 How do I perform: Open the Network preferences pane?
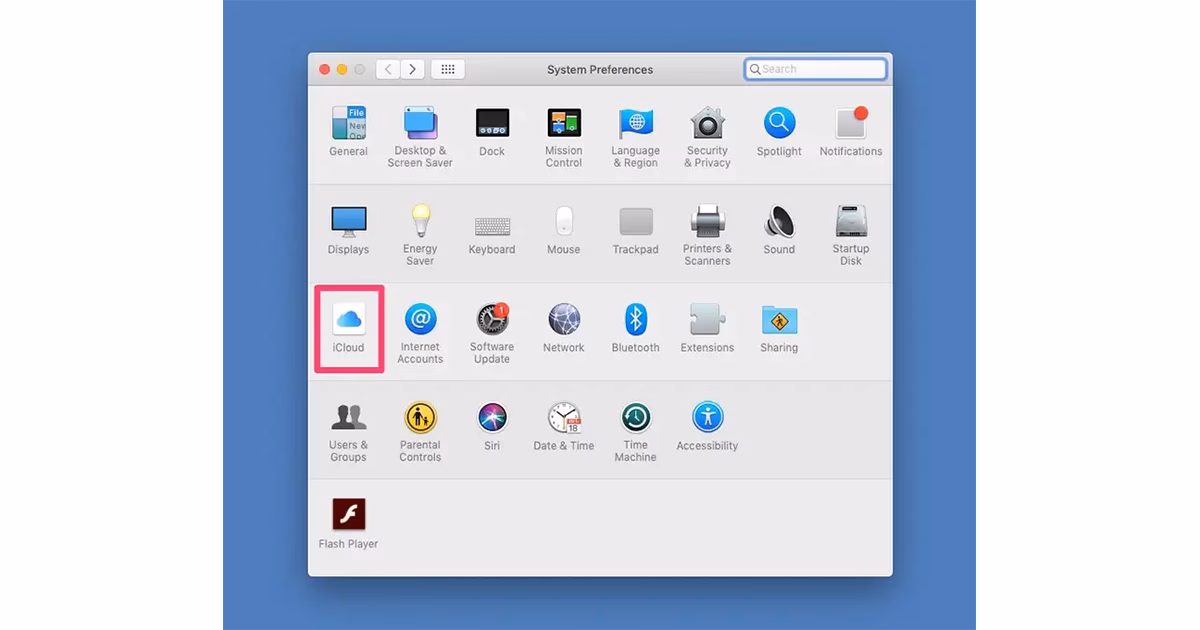pos(564,328)
